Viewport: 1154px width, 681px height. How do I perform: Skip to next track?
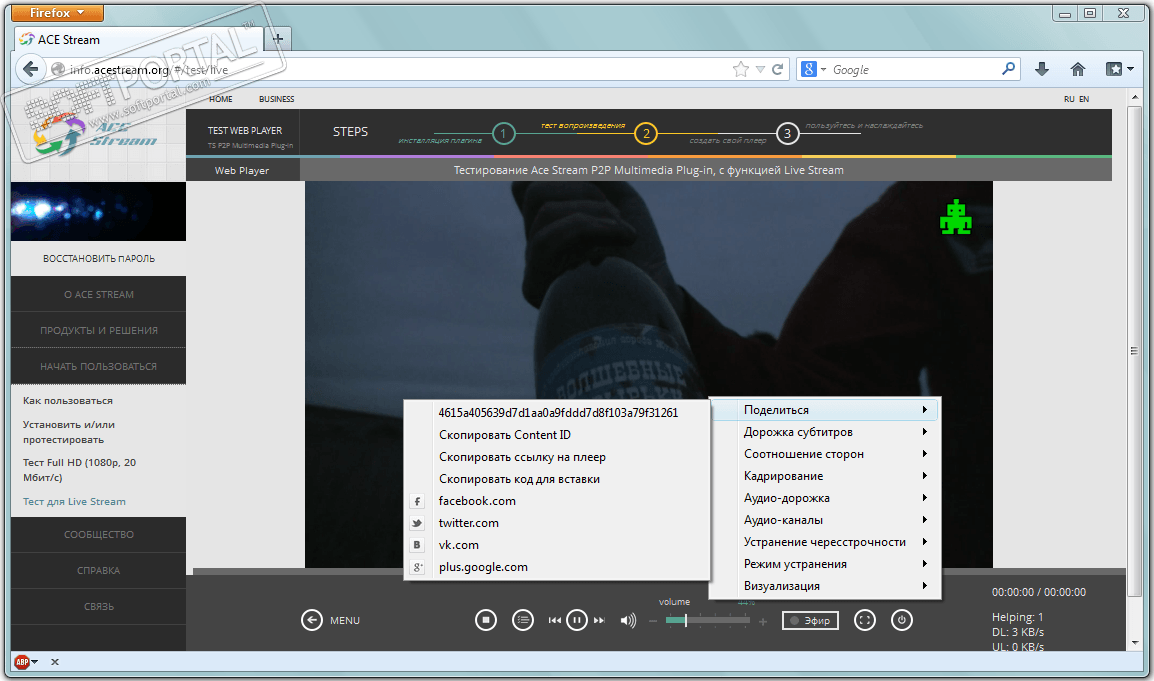click(599, 621)
